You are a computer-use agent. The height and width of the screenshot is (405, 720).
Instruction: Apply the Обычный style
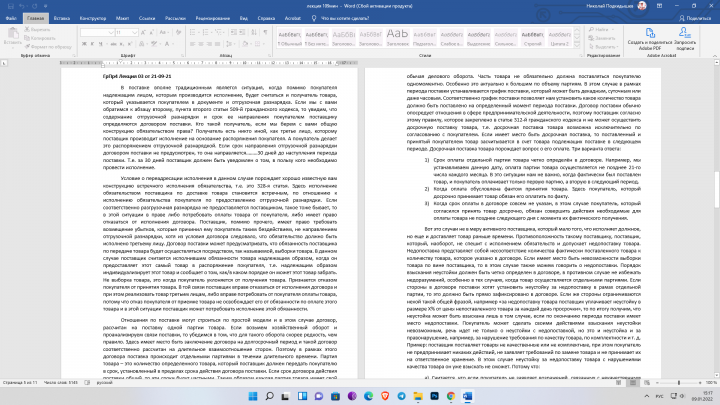pyautogui.click(x=289, y=38)
